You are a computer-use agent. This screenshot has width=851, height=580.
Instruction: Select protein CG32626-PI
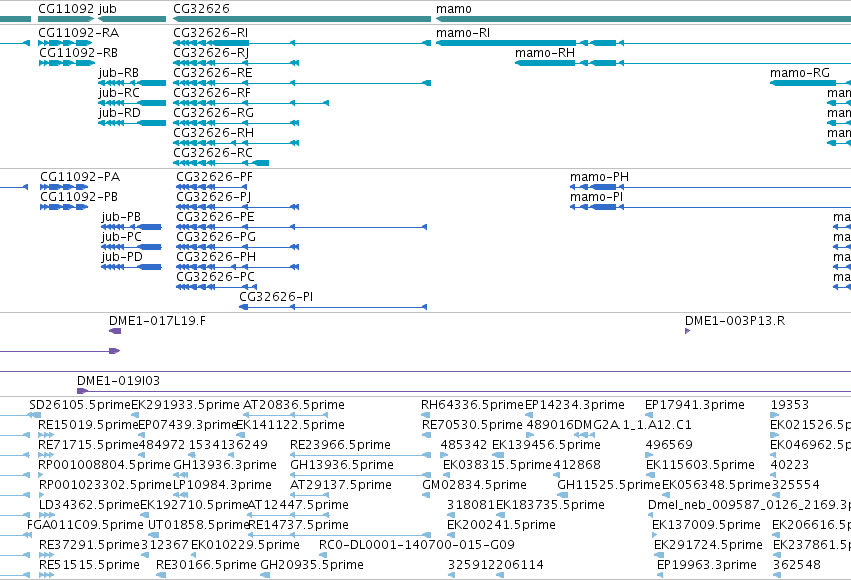[276, 297]
